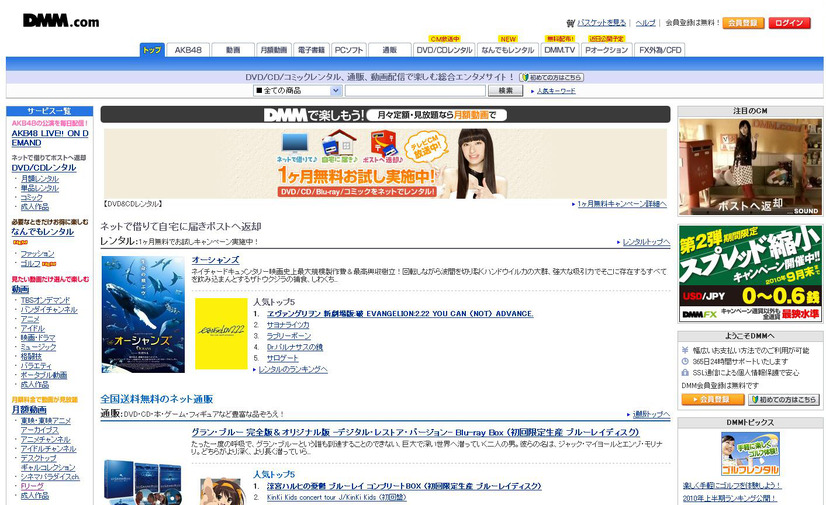Image resolution: width=826 pixels, height=505 pixels.
Task: Play the featured CM video thumbnail
Action: (x=750, y=166)
